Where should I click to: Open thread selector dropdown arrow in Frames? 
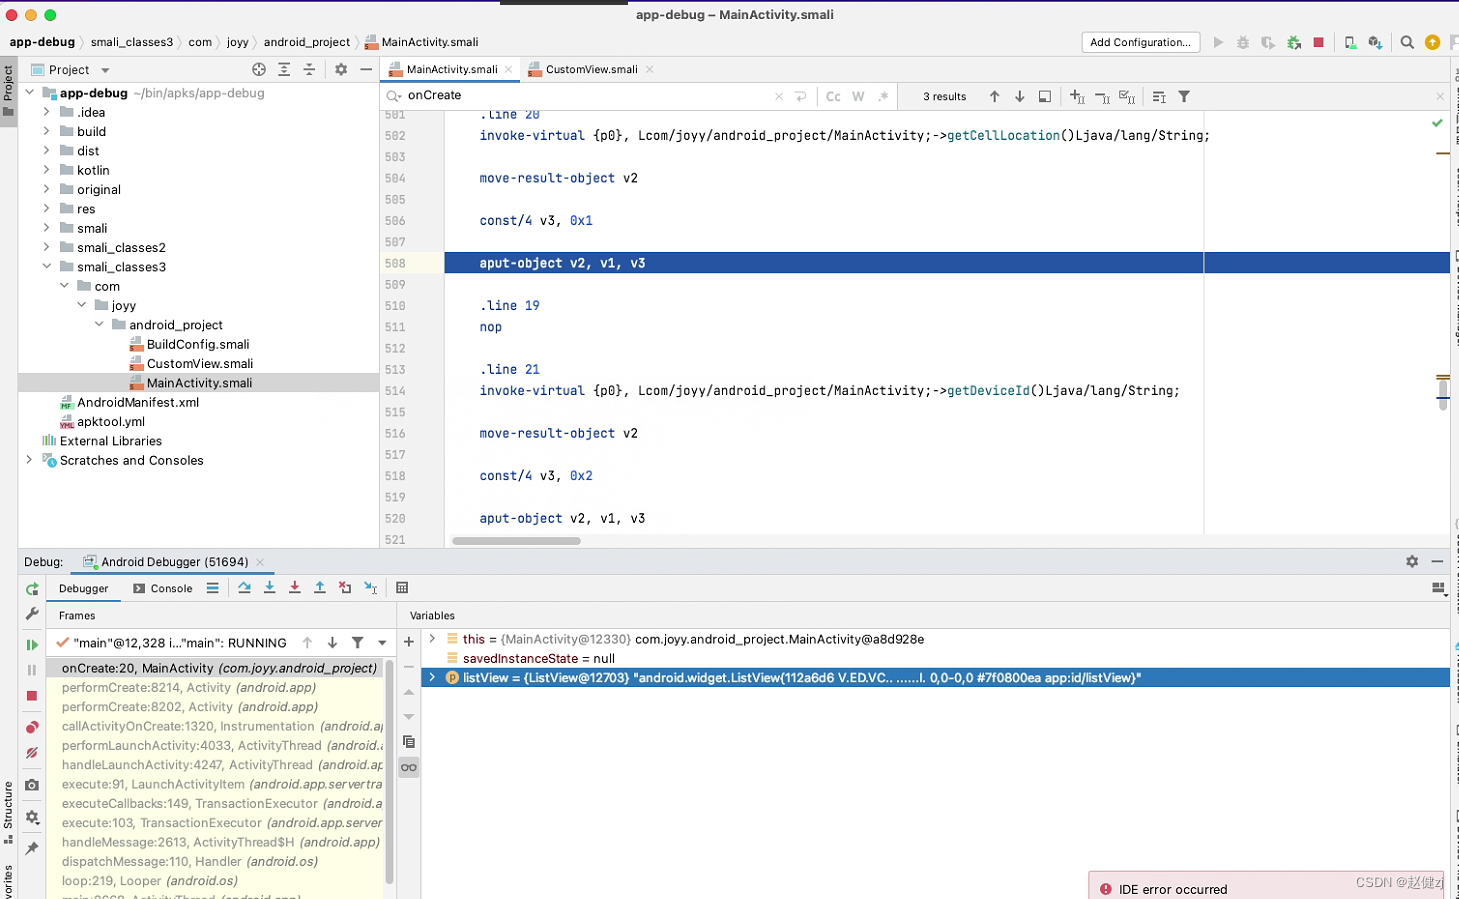pos(382,643)
